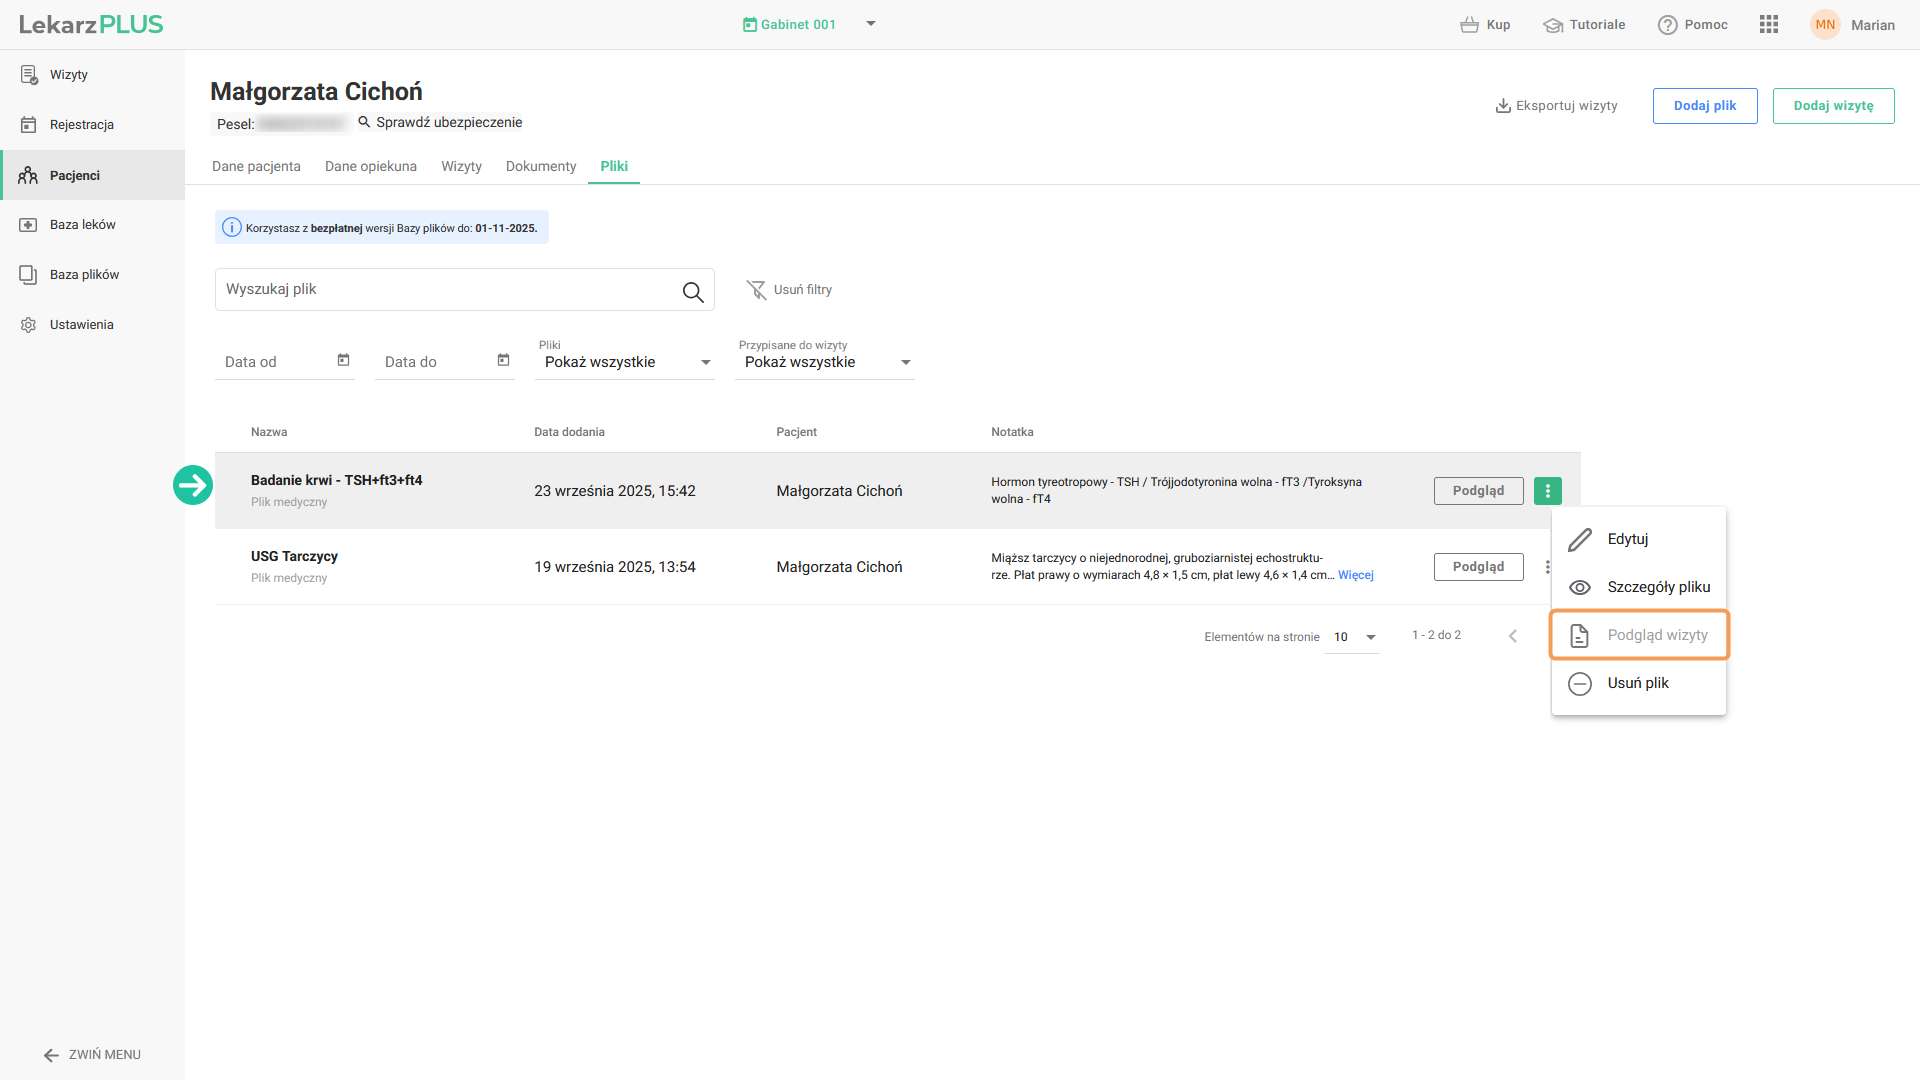Click the Dodaj plik button

tap(1704, 106)
